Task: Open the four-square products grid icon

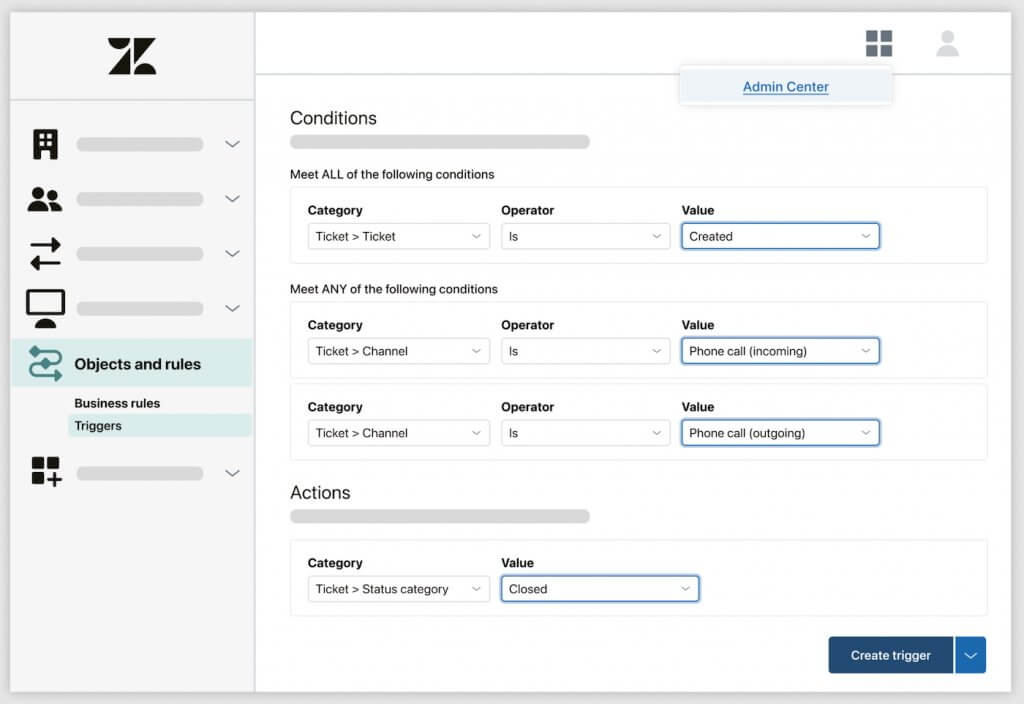Action: click(x=879, y=43)
